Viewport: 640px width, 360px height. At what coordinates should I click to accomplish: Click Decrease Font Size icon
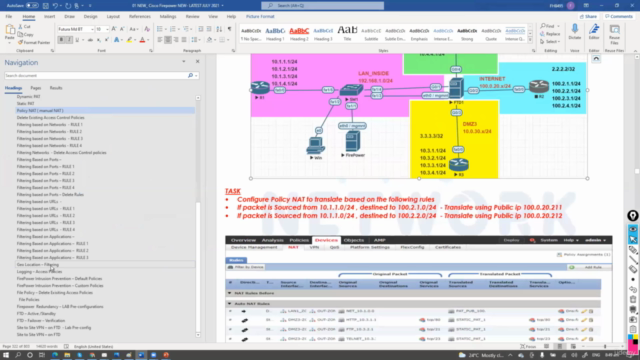tap(122, 29)
